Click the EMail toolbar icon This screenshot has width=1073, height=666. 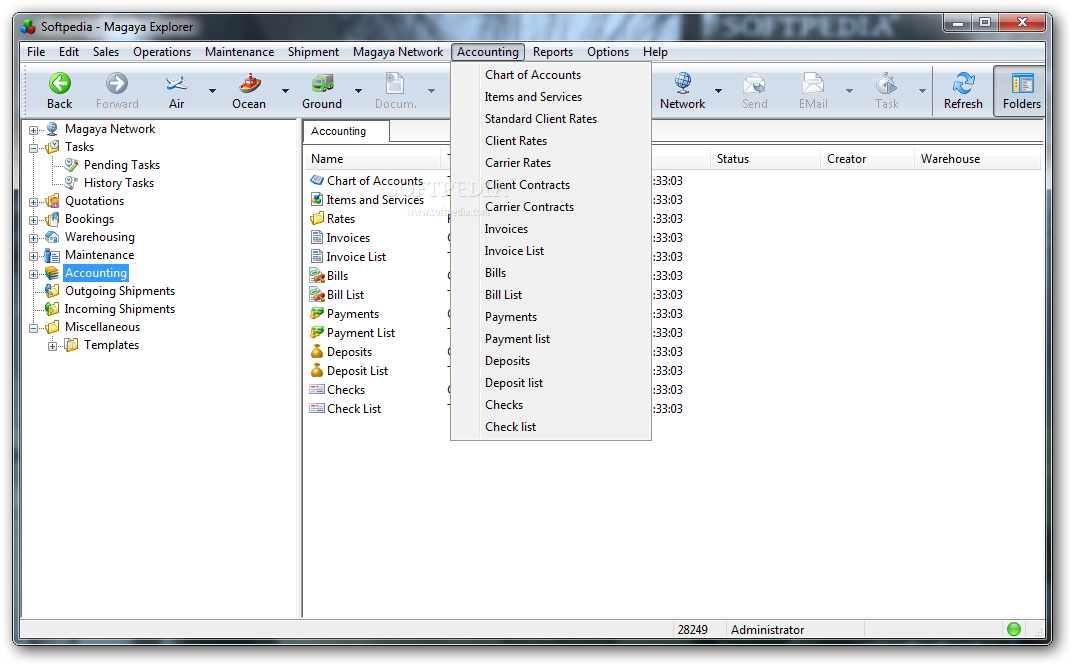point(813,84)
